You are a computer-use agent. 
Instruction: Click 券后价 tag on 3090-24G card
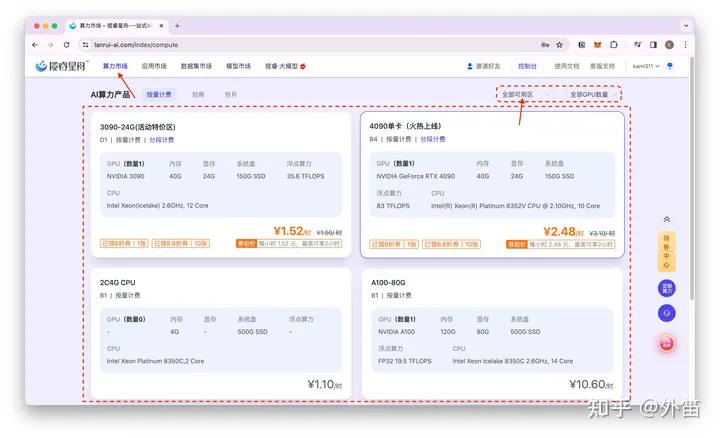click(246, 243)
